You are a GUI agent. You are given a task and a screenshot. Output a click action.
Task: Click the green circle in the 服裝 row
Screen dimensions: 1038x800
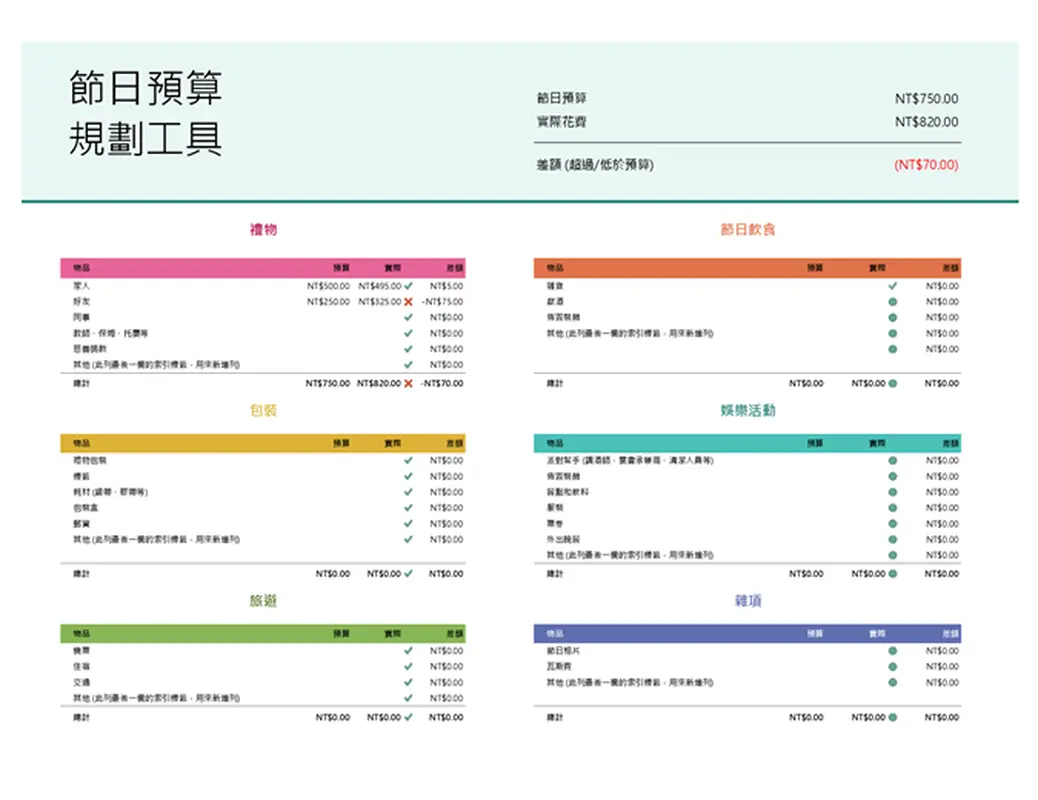(893, 508)
